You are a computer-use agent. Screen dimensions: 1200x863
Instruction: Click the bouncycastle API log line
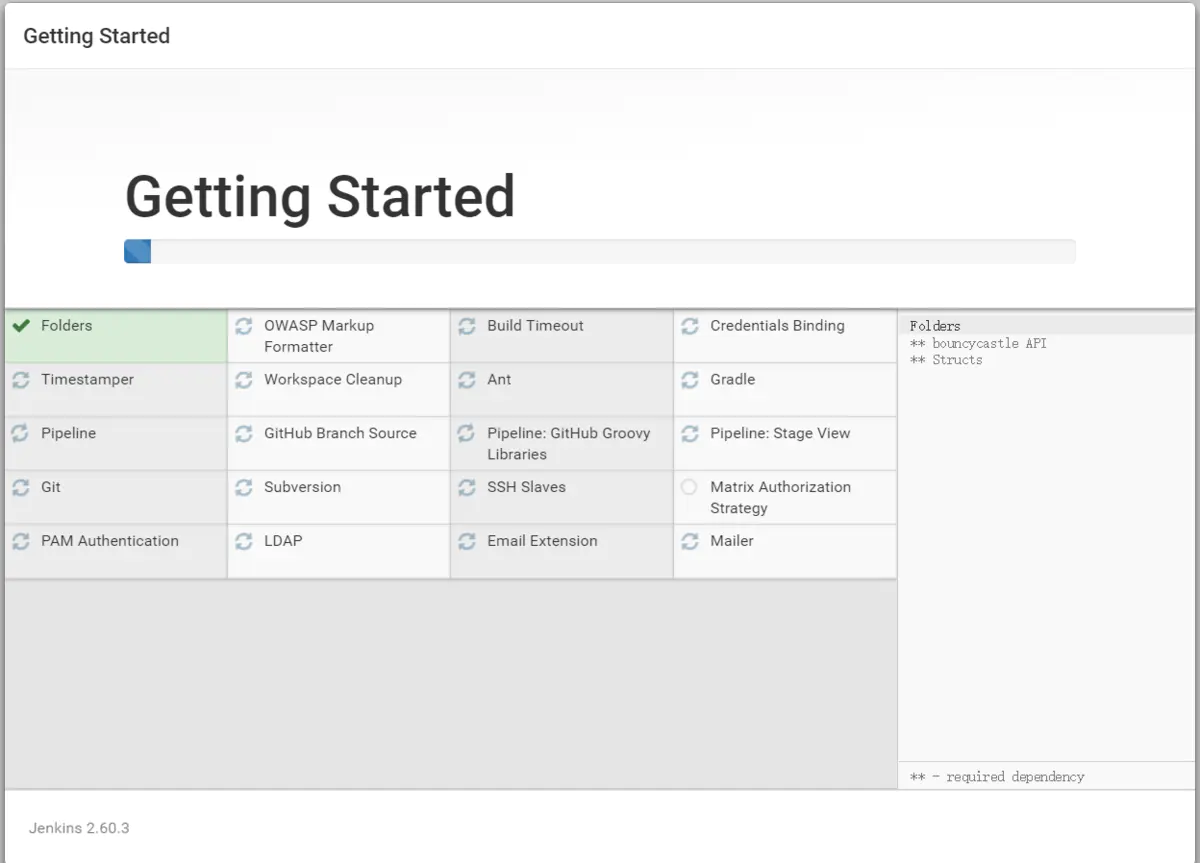pyautogui.click(x=978, y=343)
